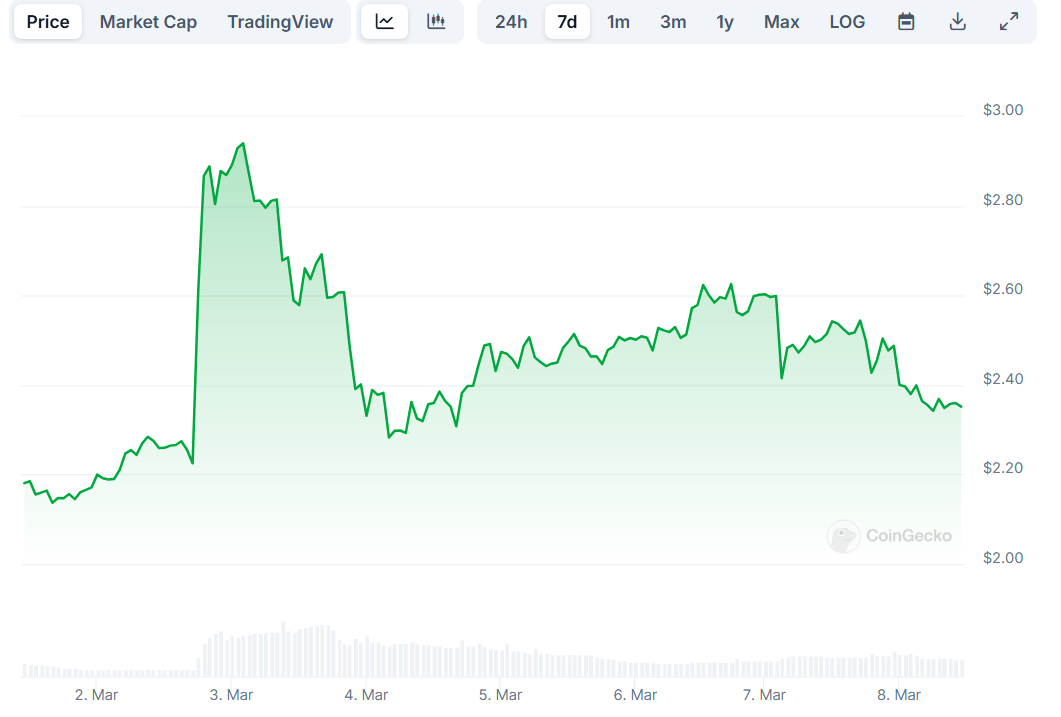This screenshot has height=717, width=1061.
Task: Click the 7. Mar date label
Action: 764,695
